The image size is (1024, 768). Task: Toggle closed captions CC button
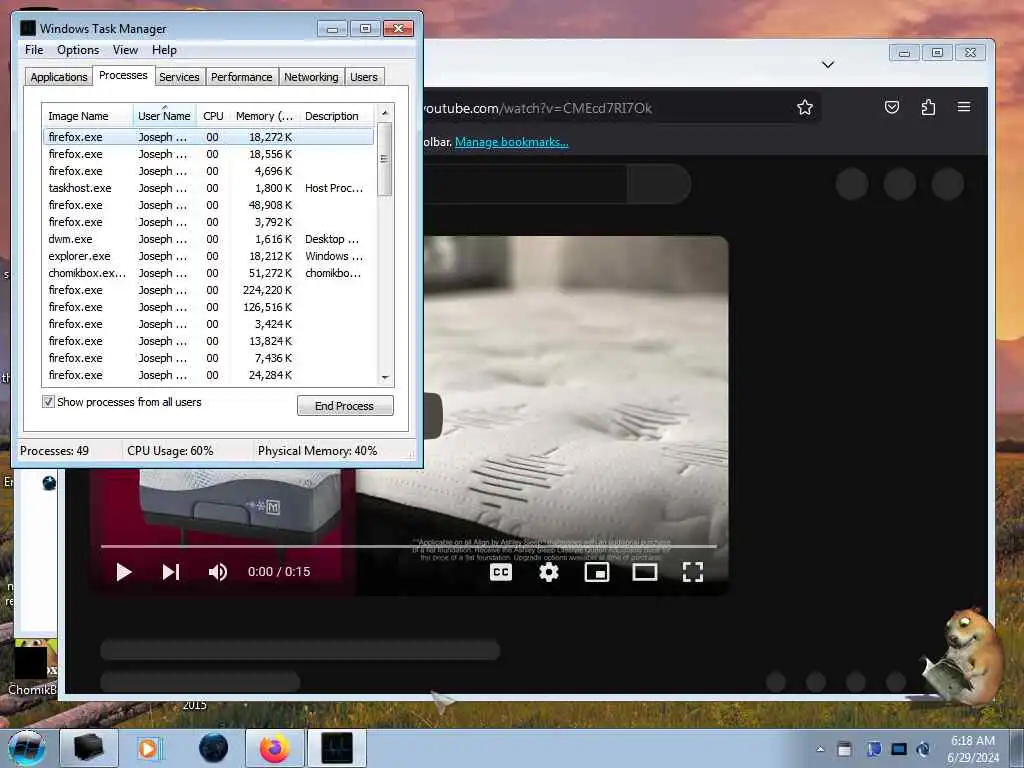(x=501, y=572)
